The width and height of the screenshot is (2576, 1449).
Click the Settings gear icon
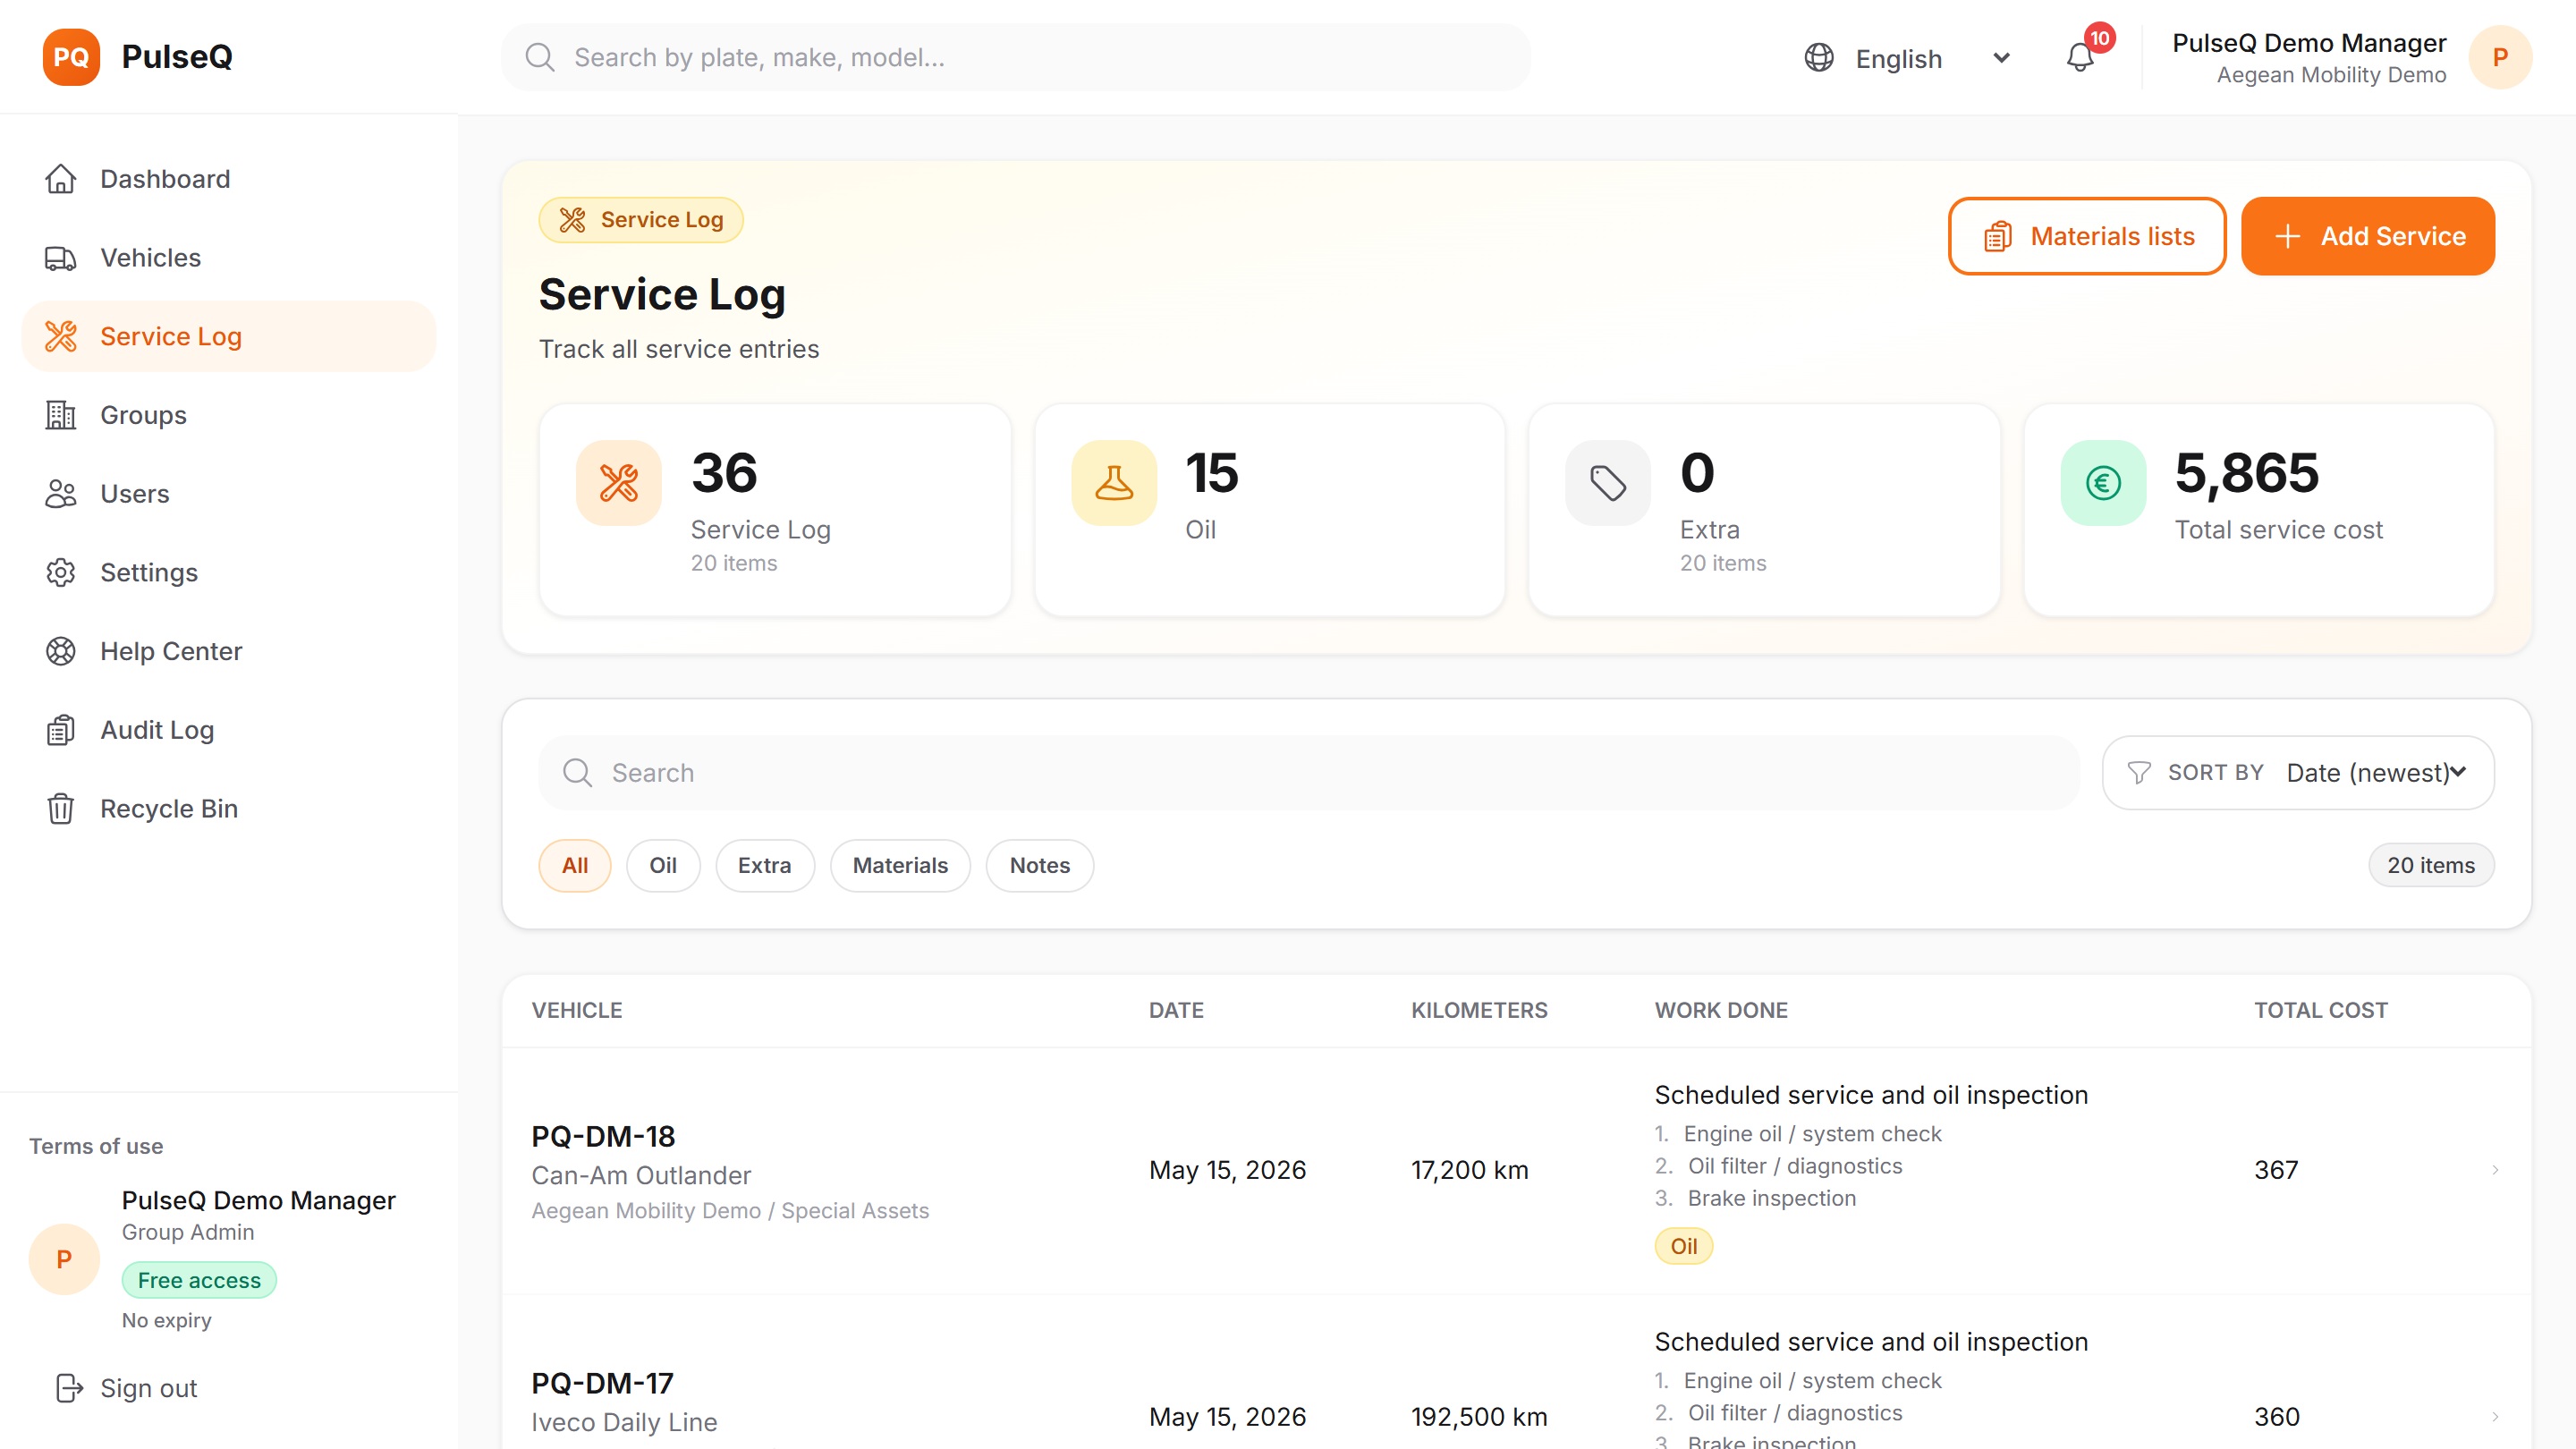point(61,572)
